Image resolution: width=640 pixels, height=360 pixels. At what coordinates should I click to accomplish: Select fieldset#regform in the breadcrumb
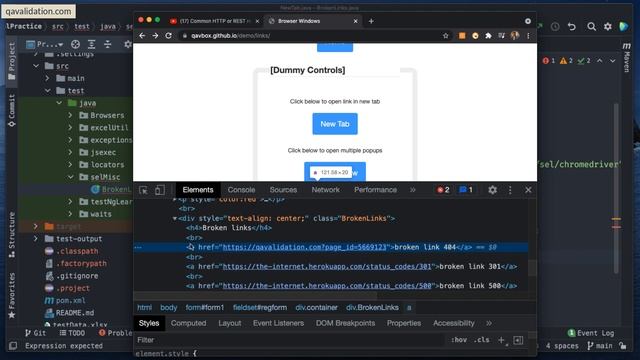260,308
